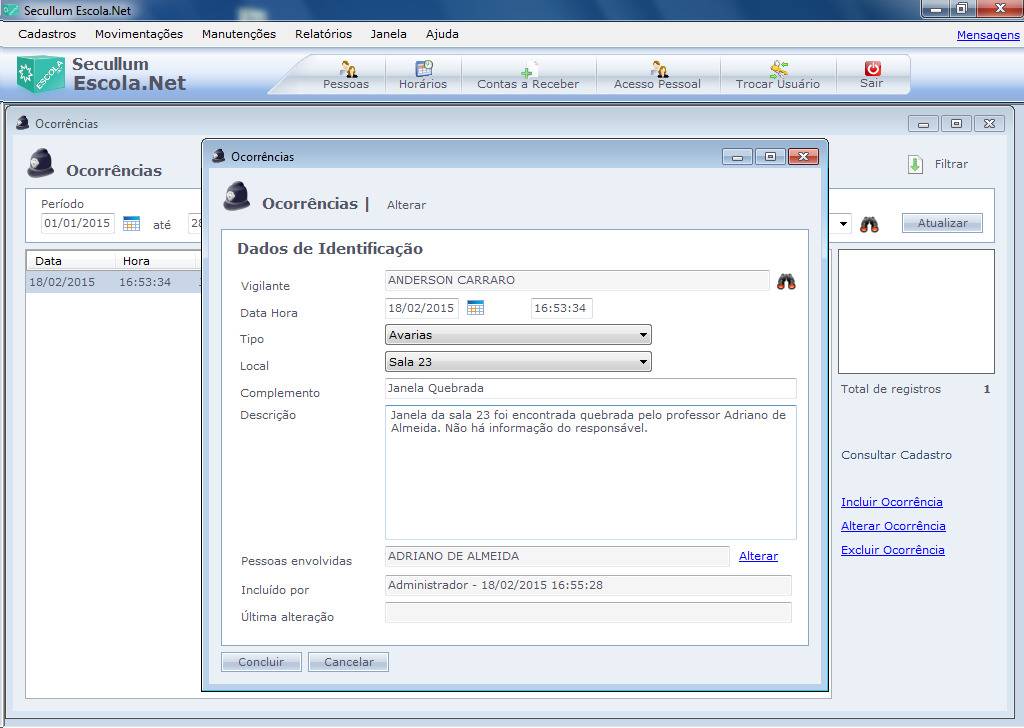Open the Tipo dropdown showing Avarias

tap(518, 335)
